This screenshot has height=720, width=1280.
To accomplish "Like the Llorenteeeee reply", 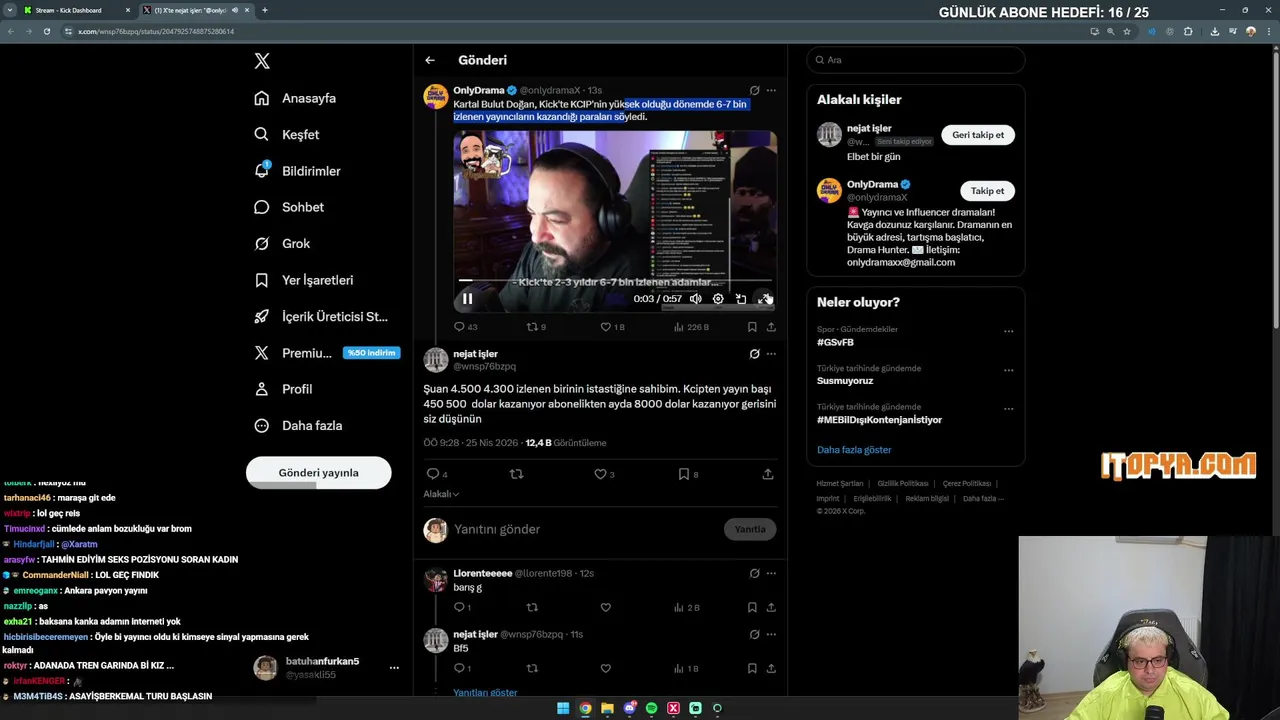I will pos(605,607).
